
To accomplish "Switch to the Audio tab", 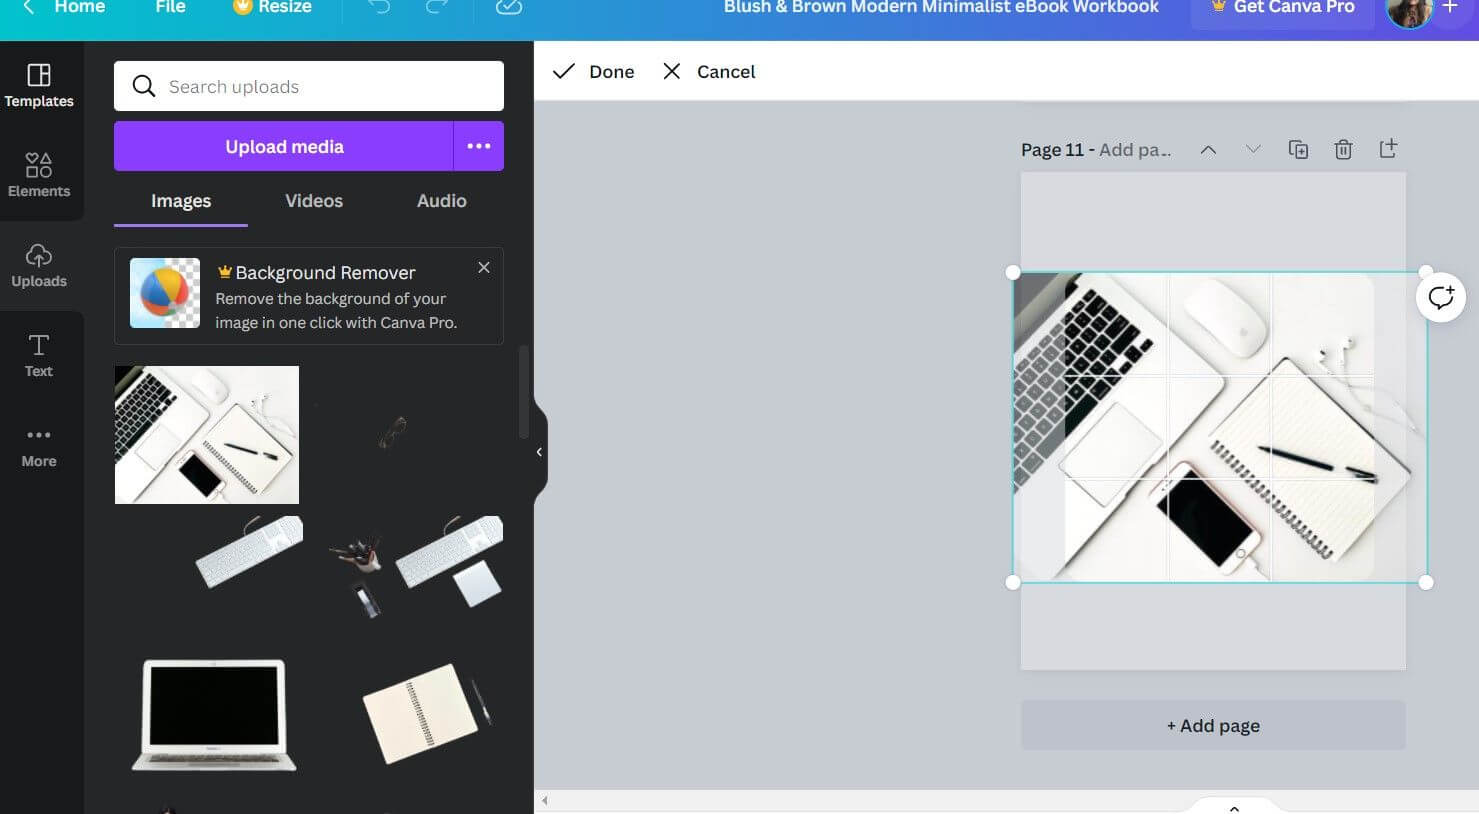I will pyautogui.click(x=442, y=201).
